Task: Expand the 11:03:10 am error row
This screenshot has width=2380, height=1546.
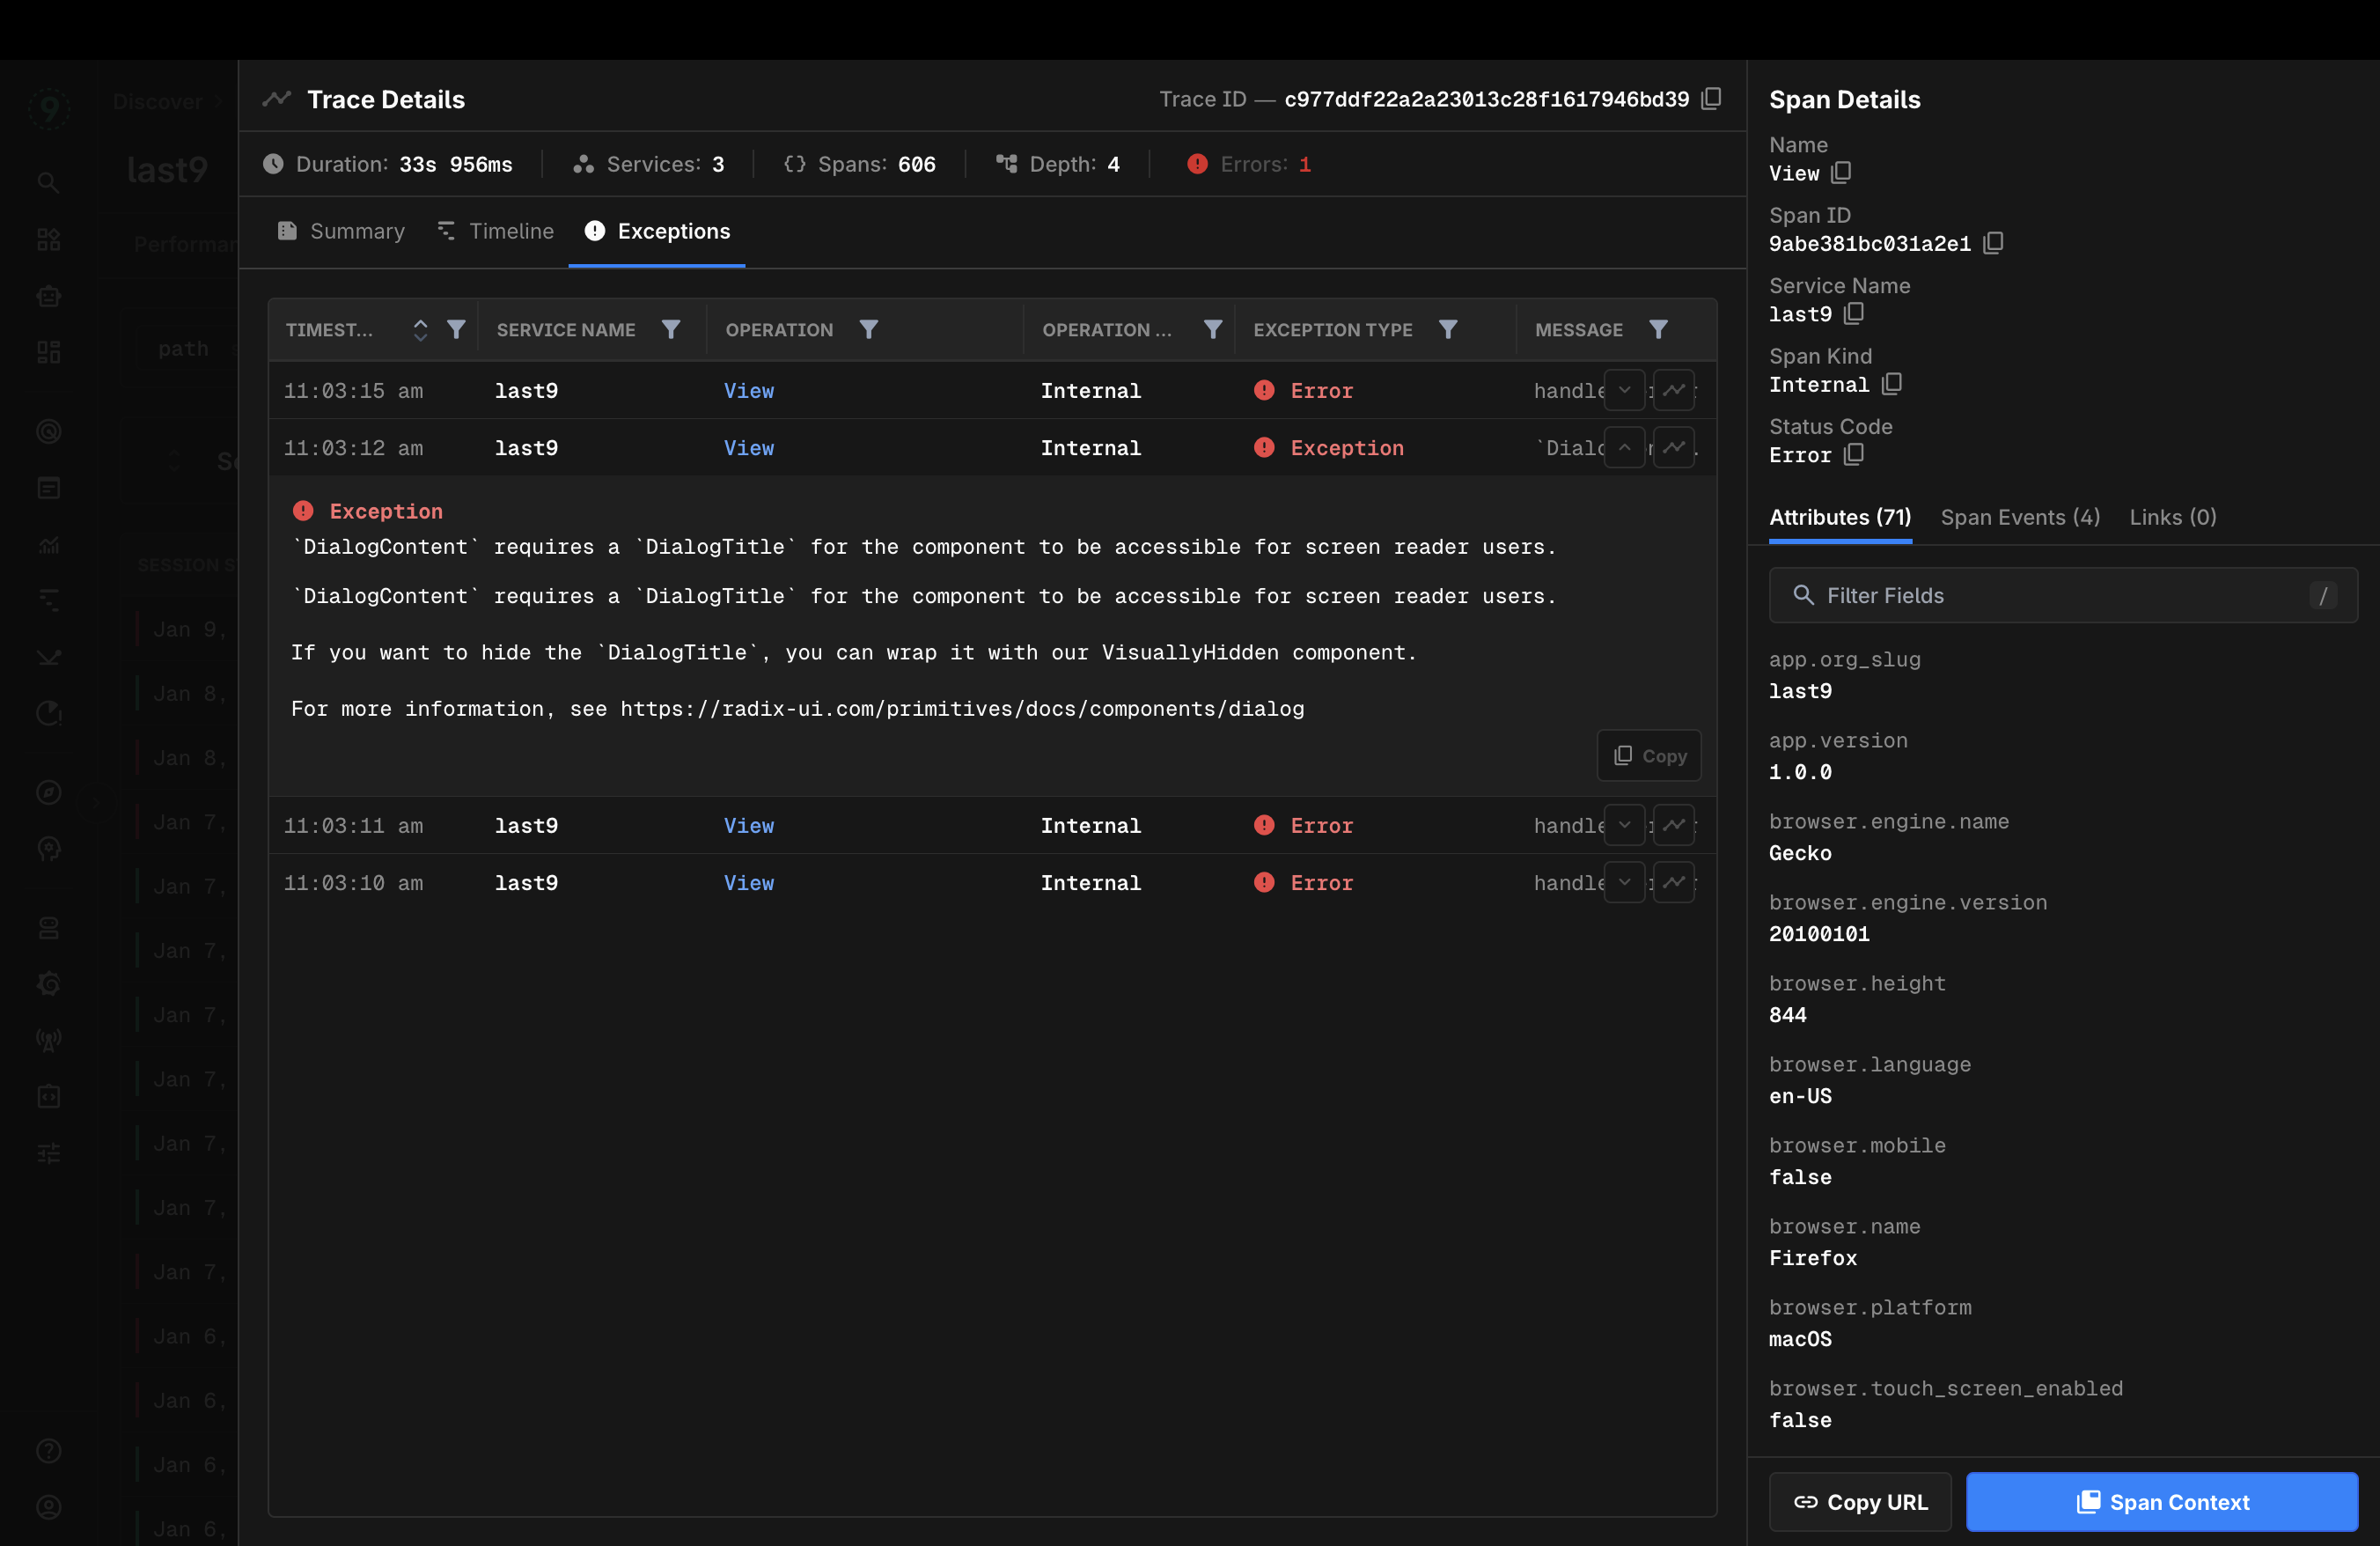Action: [x=1624, y=882]
